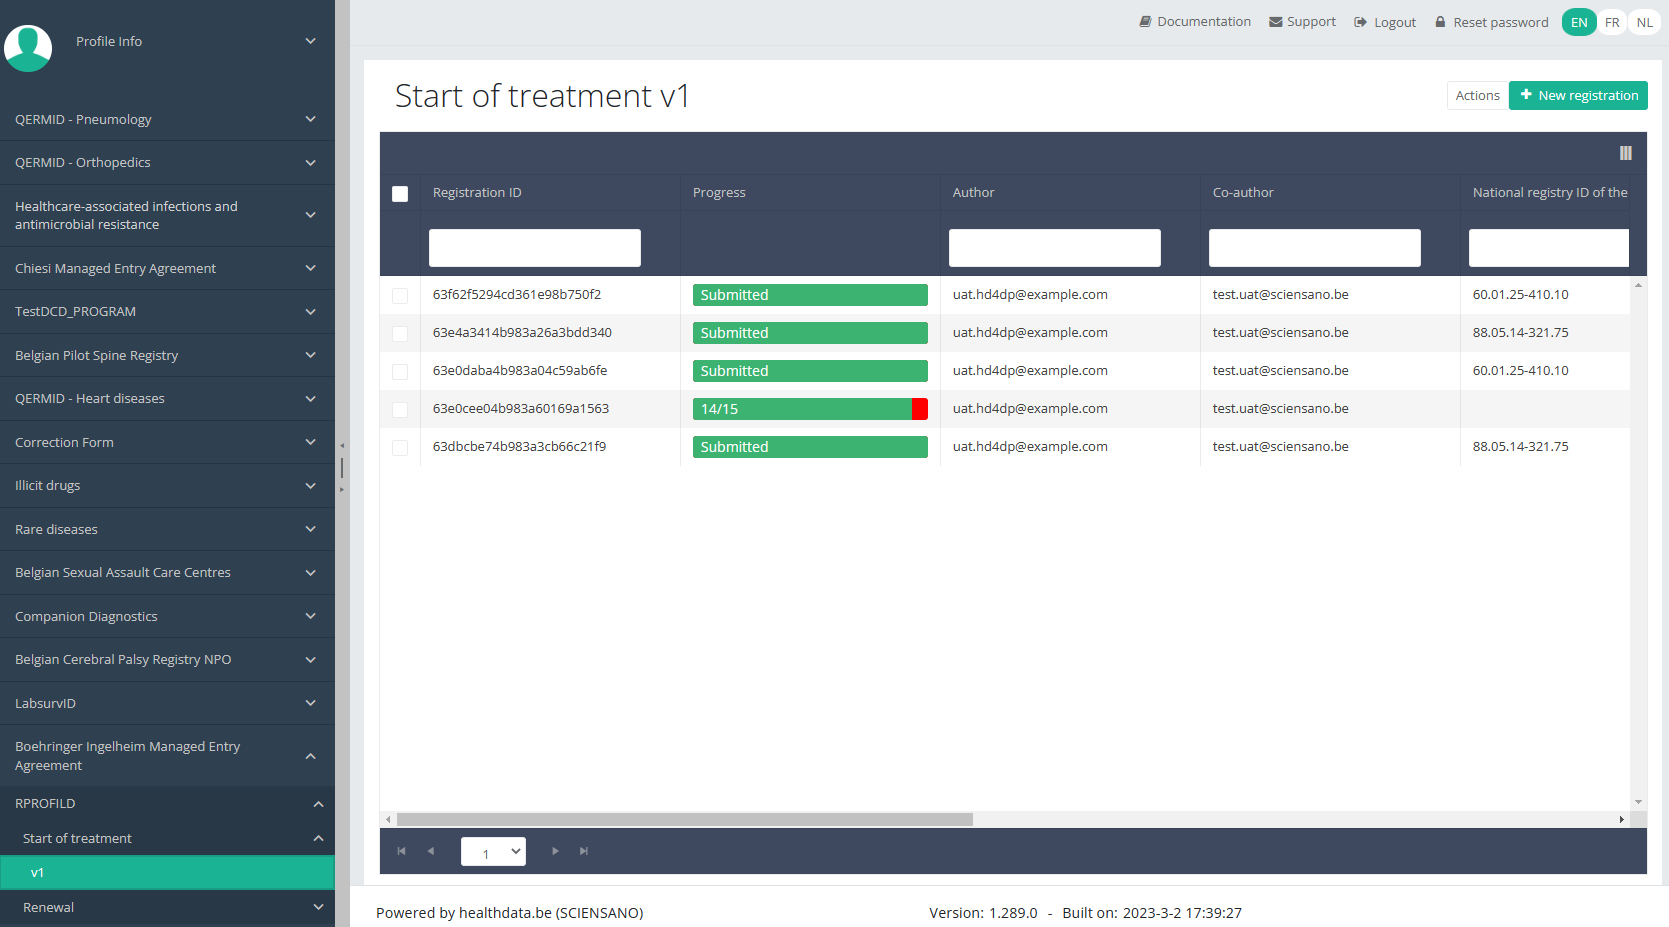Go to previous page arrow in pagination

[431, 851]
